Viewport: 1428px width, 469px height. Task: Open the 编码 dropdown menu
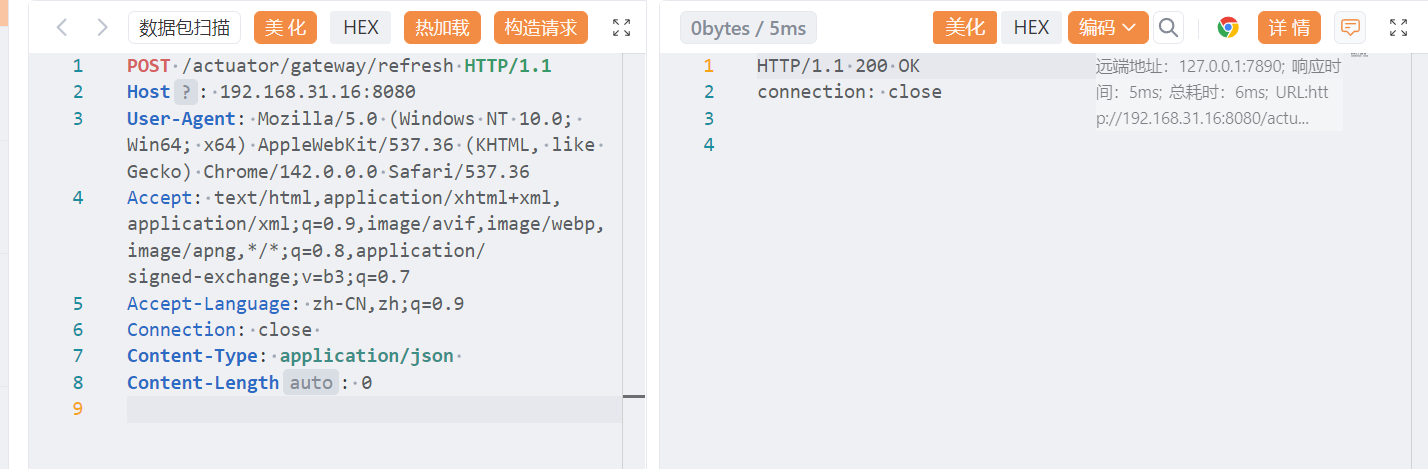pyautogui.click(x=1108, y=28)
